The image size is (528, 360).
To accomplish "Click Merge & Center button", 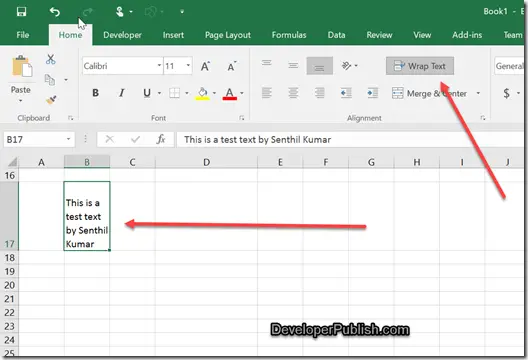I will (430, 93).
